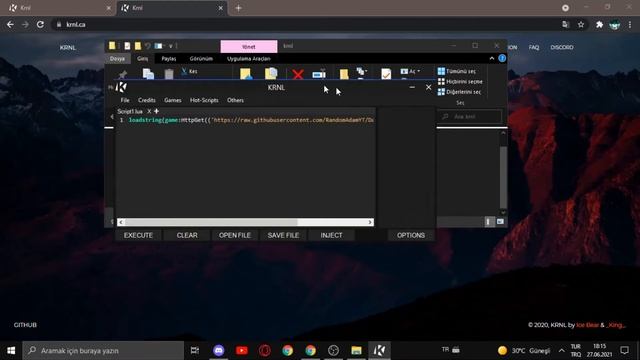Click the scroll right arrow in editor
This screenshot has width=640, height=360.
point(370,222)
